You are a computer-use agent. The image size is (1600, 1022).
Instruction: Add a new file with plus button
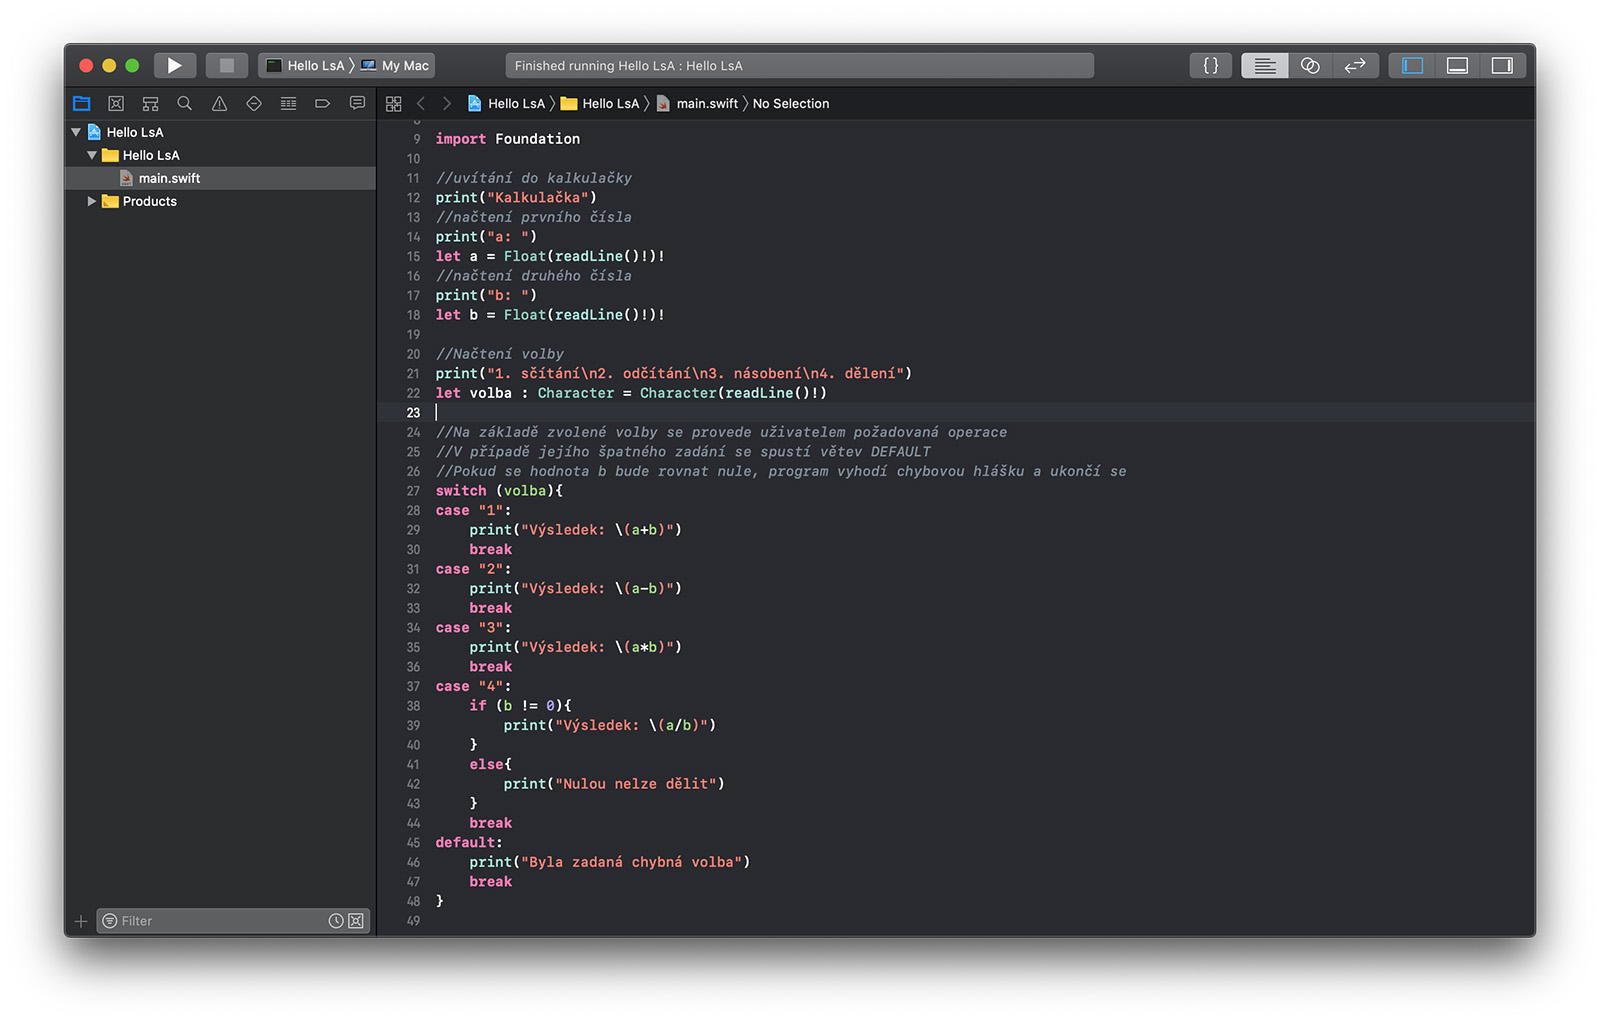[x=81, y=921]
